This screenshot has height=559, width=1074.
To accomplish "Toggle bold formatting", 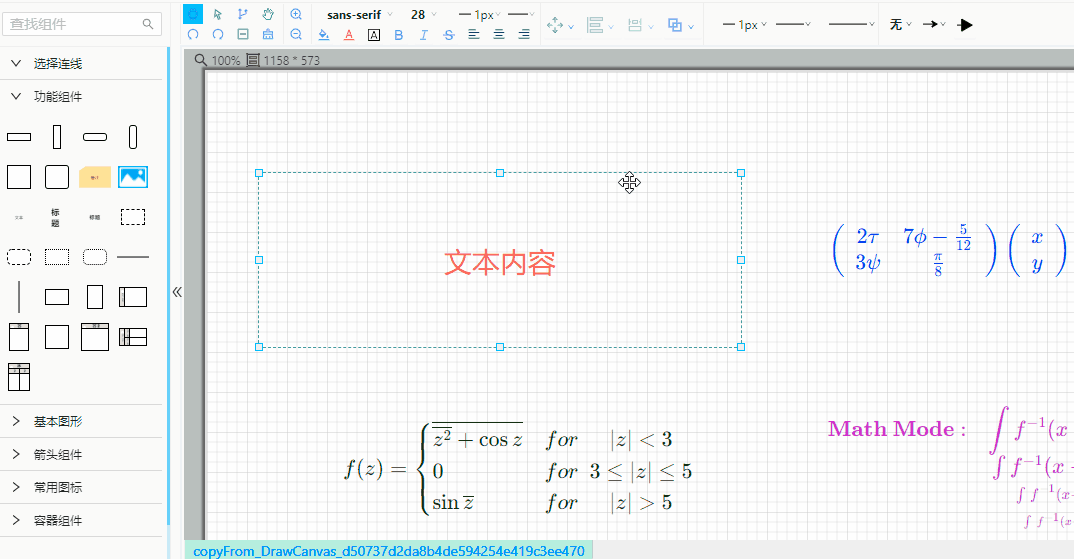I will click(399, 34).
